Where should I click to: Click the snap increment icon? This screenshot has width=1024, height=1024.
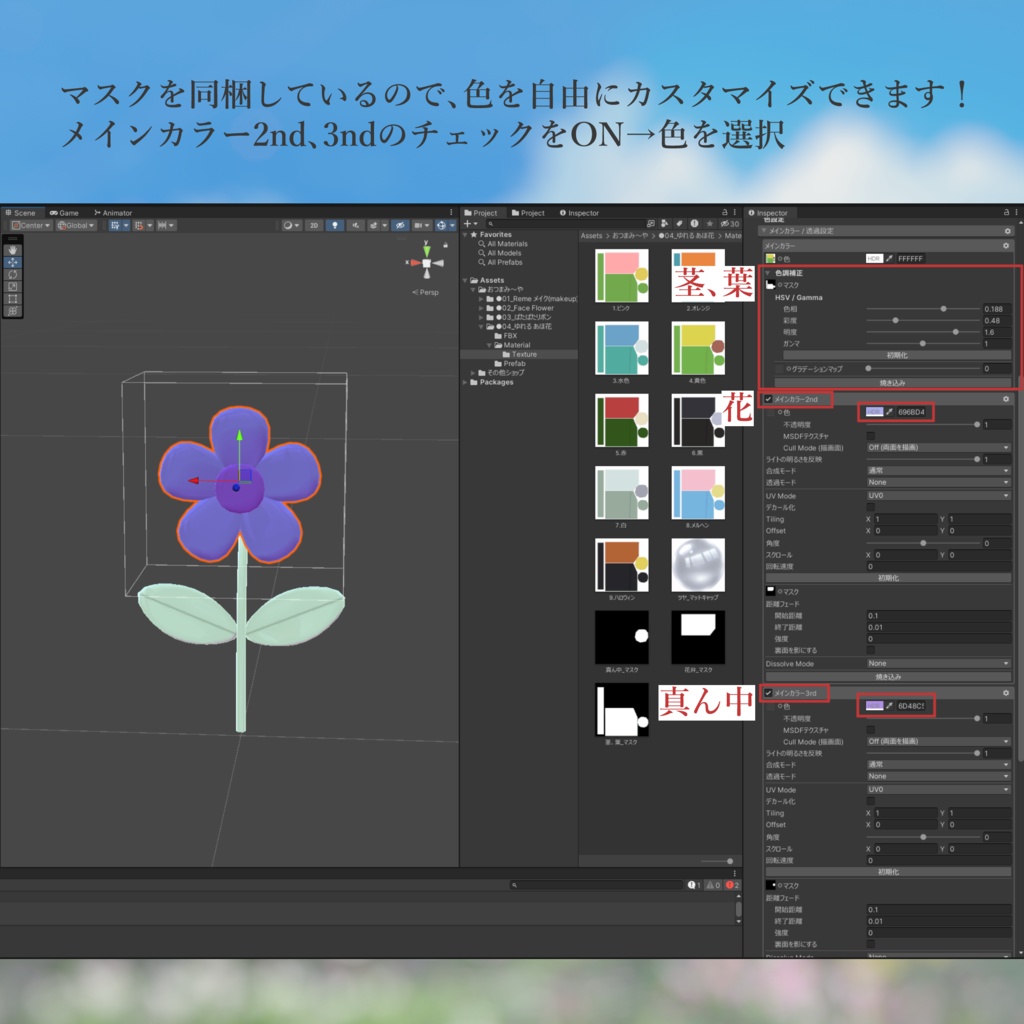point(162,225)
